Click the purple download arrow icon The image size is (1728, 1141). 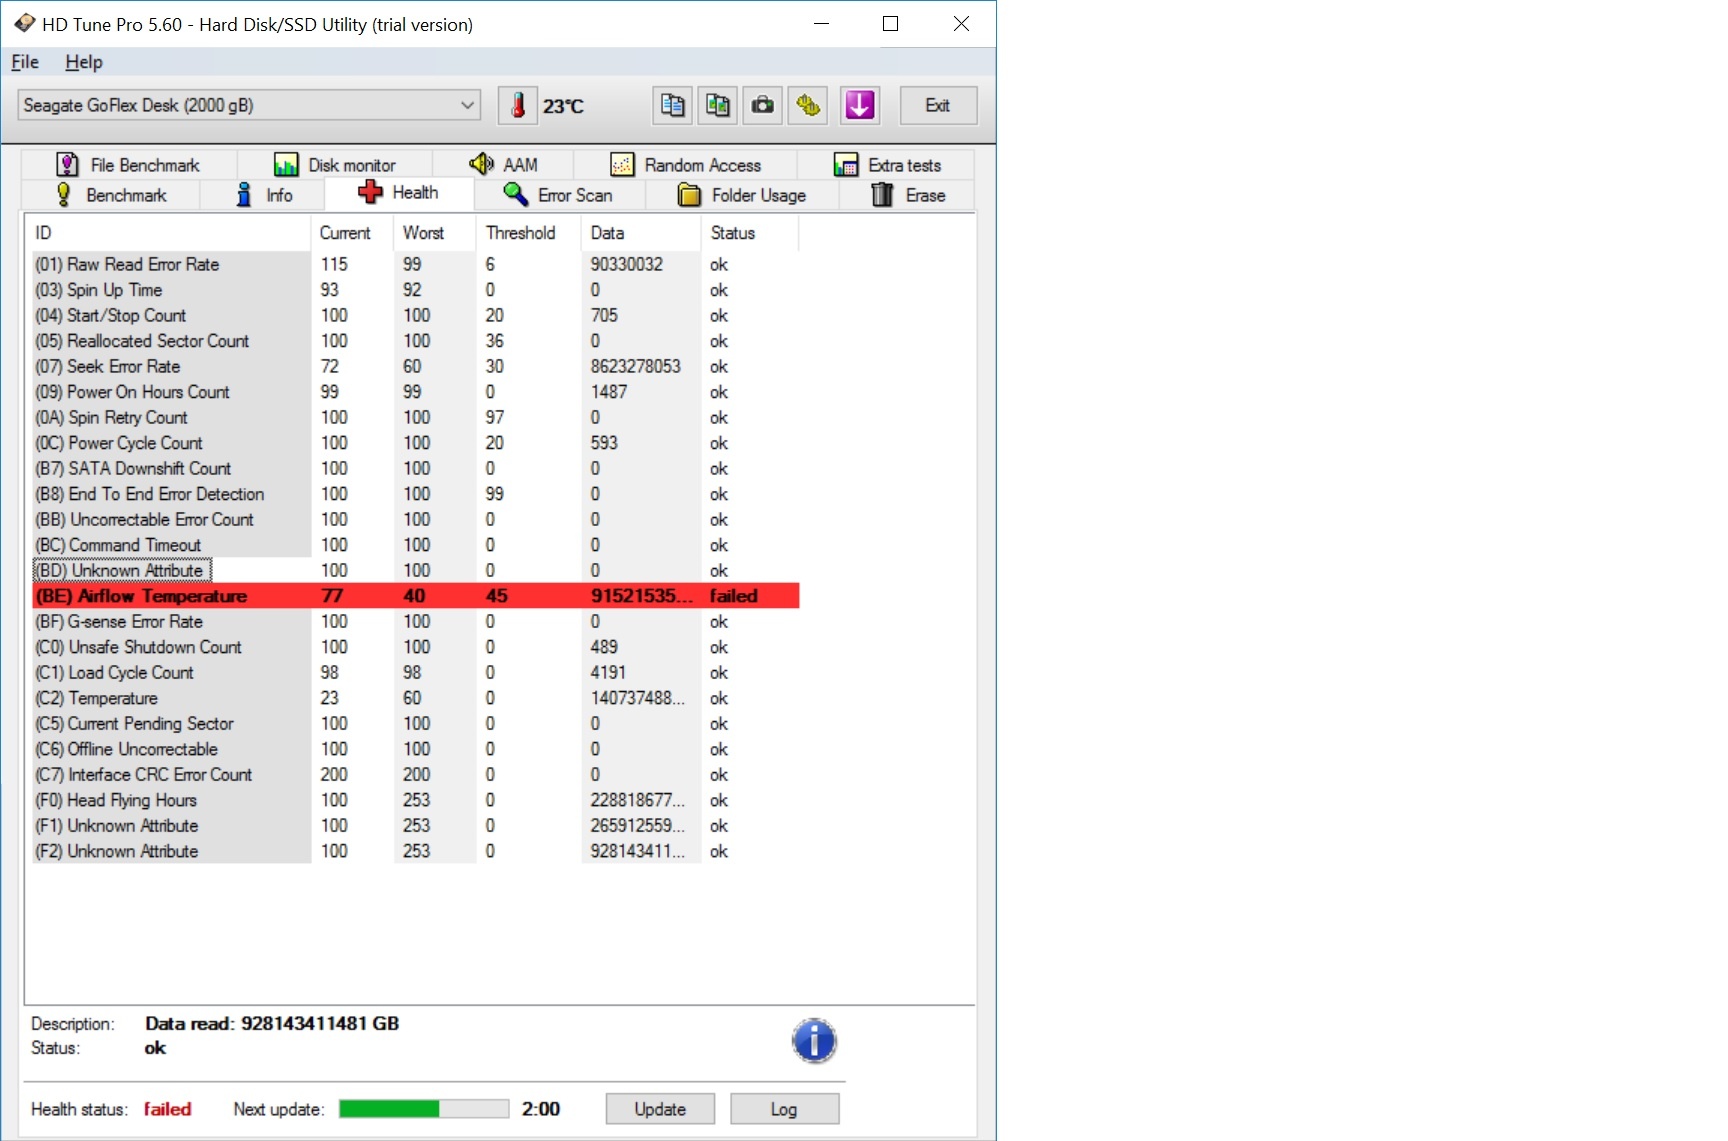click(860, 105)
